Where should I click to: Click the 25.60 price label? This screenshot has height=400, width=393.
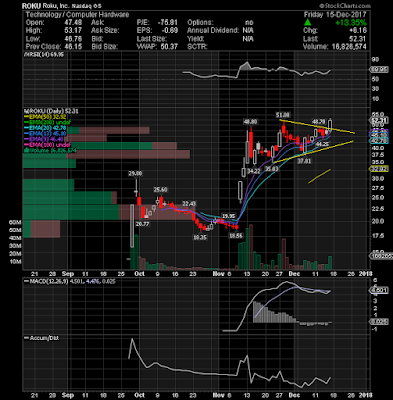click(x=160, y=190)
